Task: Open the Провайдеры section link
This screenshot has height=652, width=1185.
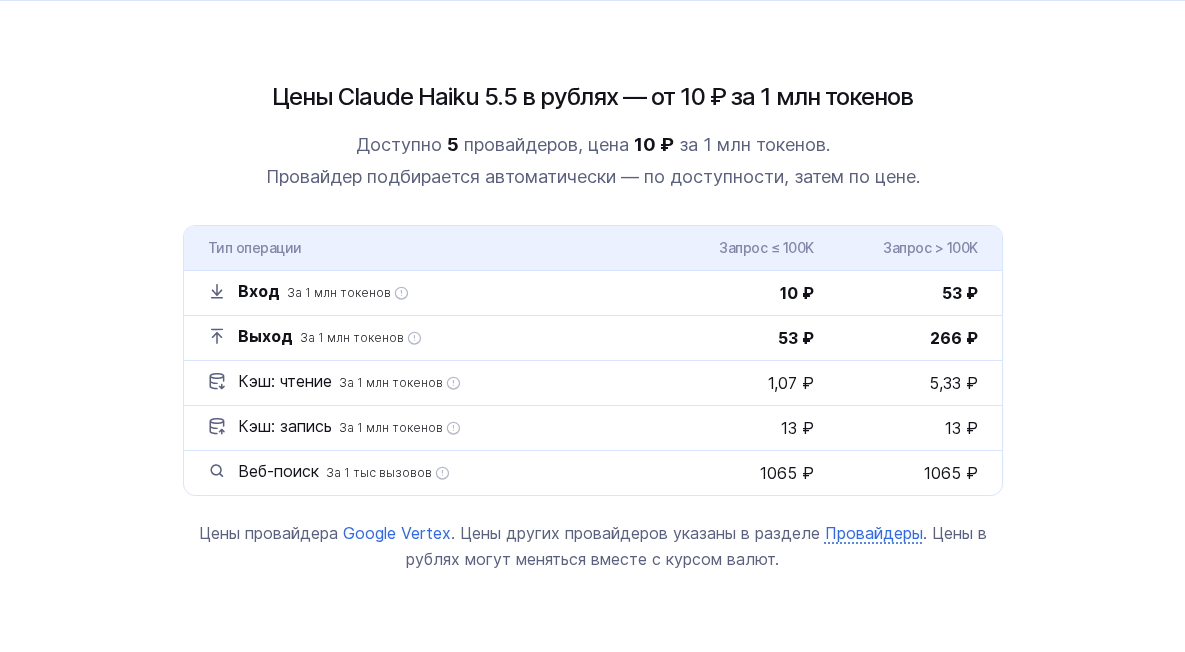Action: [874, 533]
